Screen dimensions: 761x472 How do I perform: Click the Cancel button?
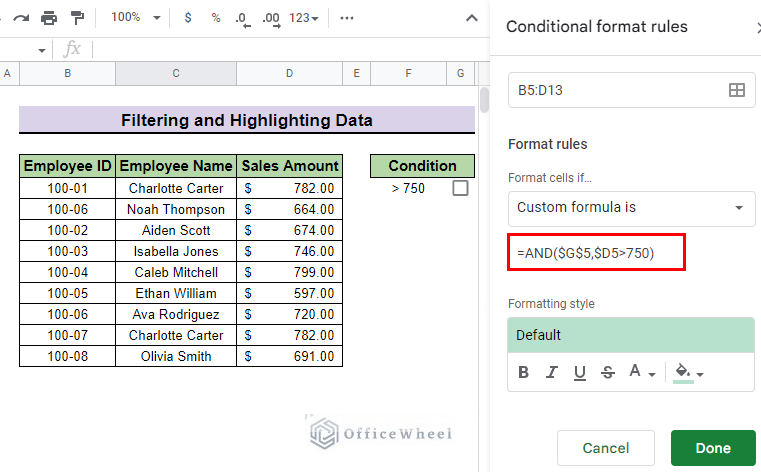[606, 448]
